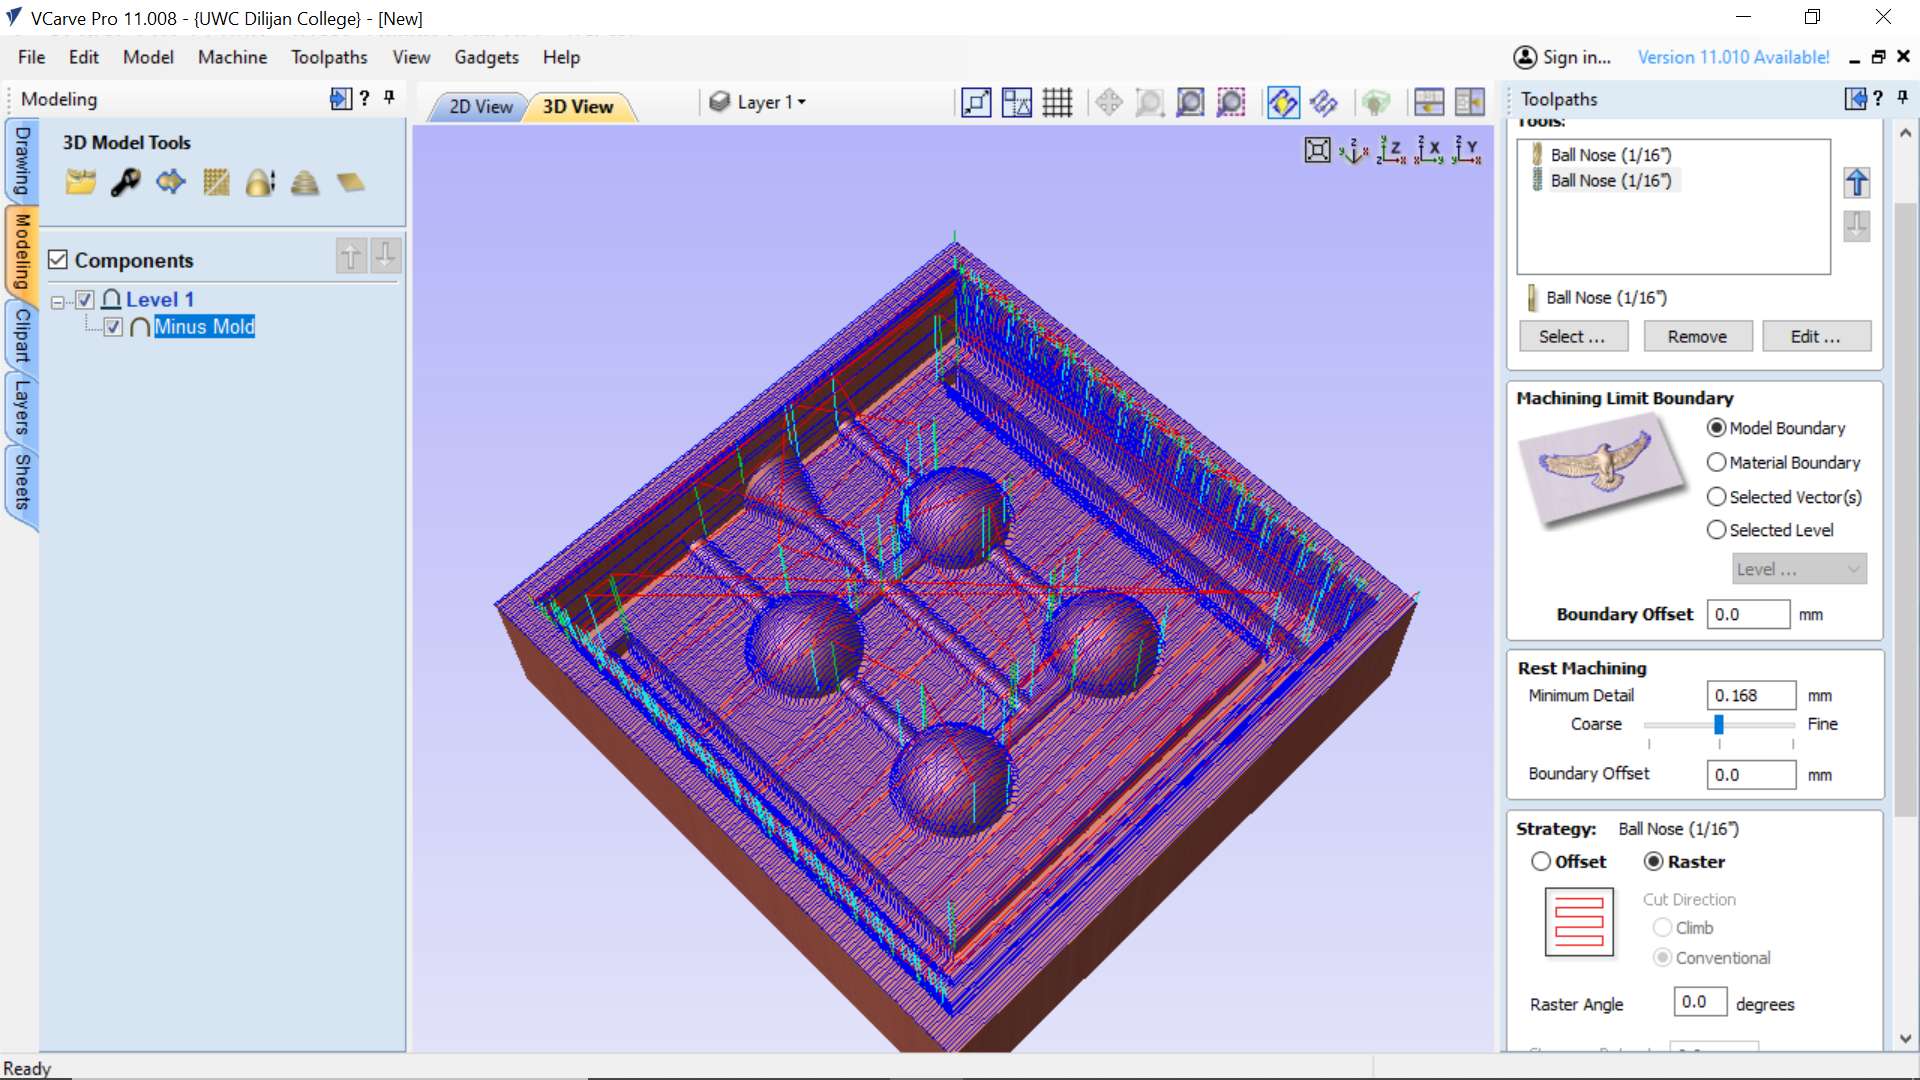Collapse the Level 1 tree node
The height and width of the screenshot is (1080, 1920).
[x=58, y=301]
